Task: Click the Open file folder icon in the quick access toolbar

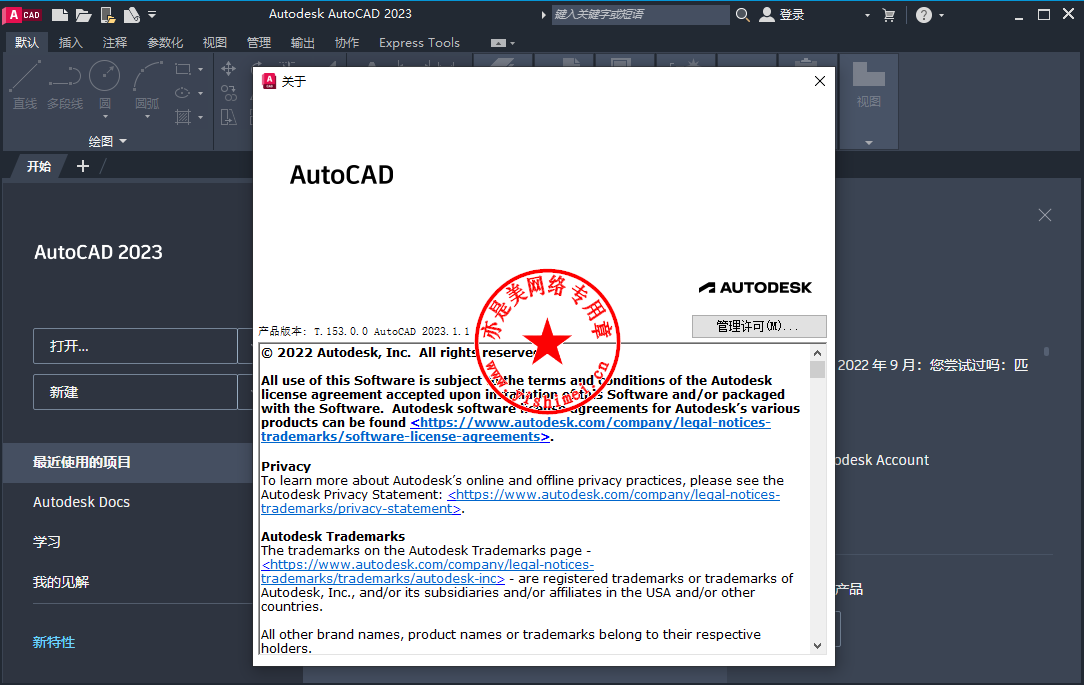Action: pos(84,15)
